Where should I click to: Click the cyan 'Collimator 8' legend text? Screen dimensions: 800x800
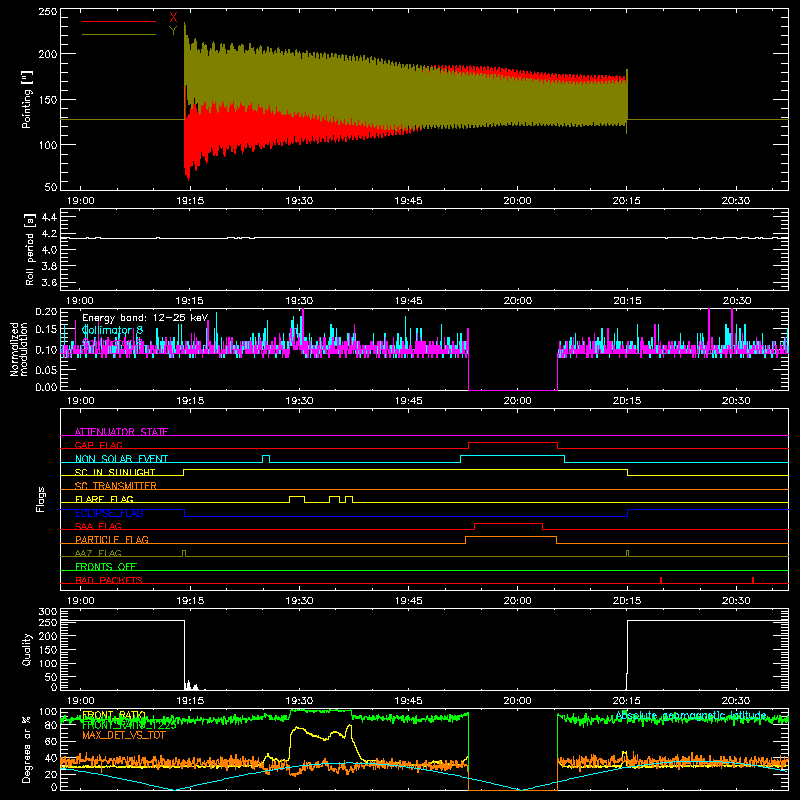112,330
